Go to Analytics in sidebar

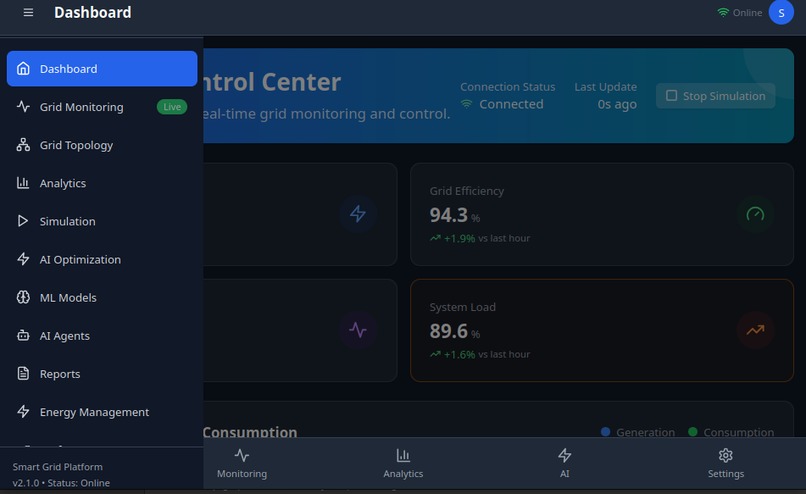(102, 182)
